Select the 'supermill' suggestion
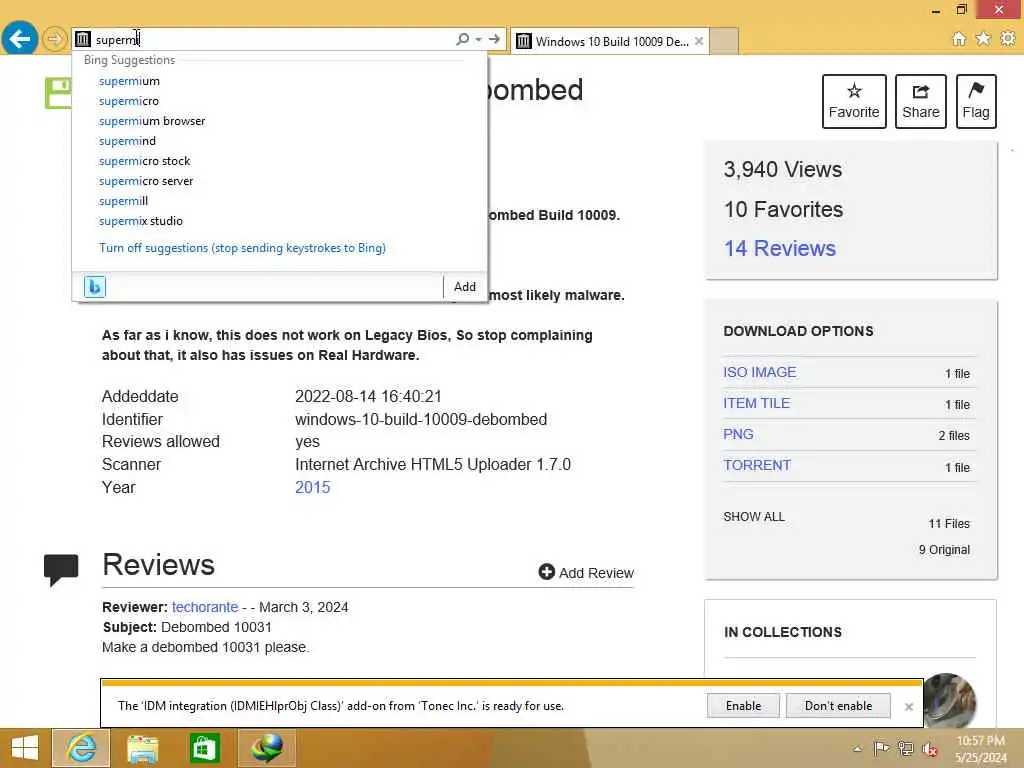This screenshot has width=1024, height=768. pos(123,200)
